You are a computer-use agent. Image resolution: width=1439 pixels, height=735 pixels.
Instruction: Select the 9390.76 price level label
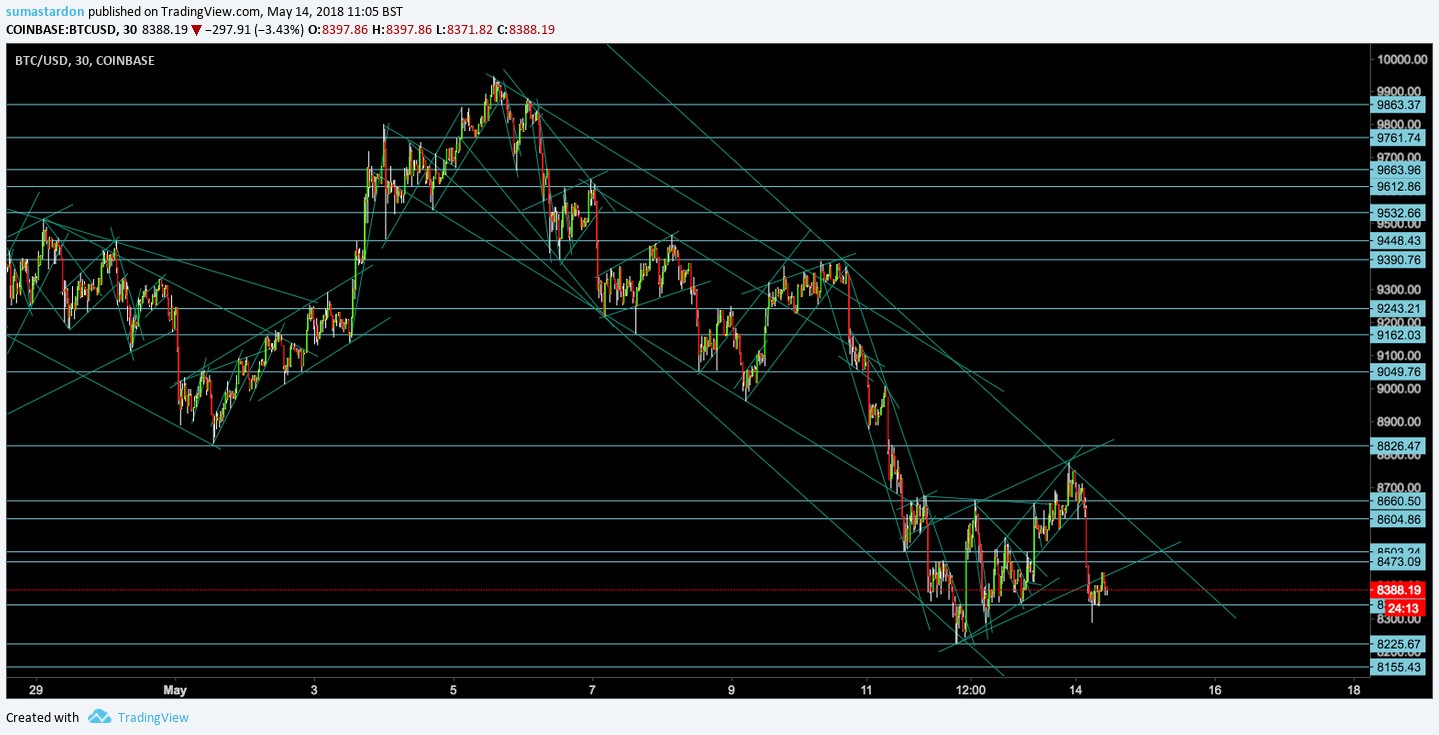tap(1398, 260)
